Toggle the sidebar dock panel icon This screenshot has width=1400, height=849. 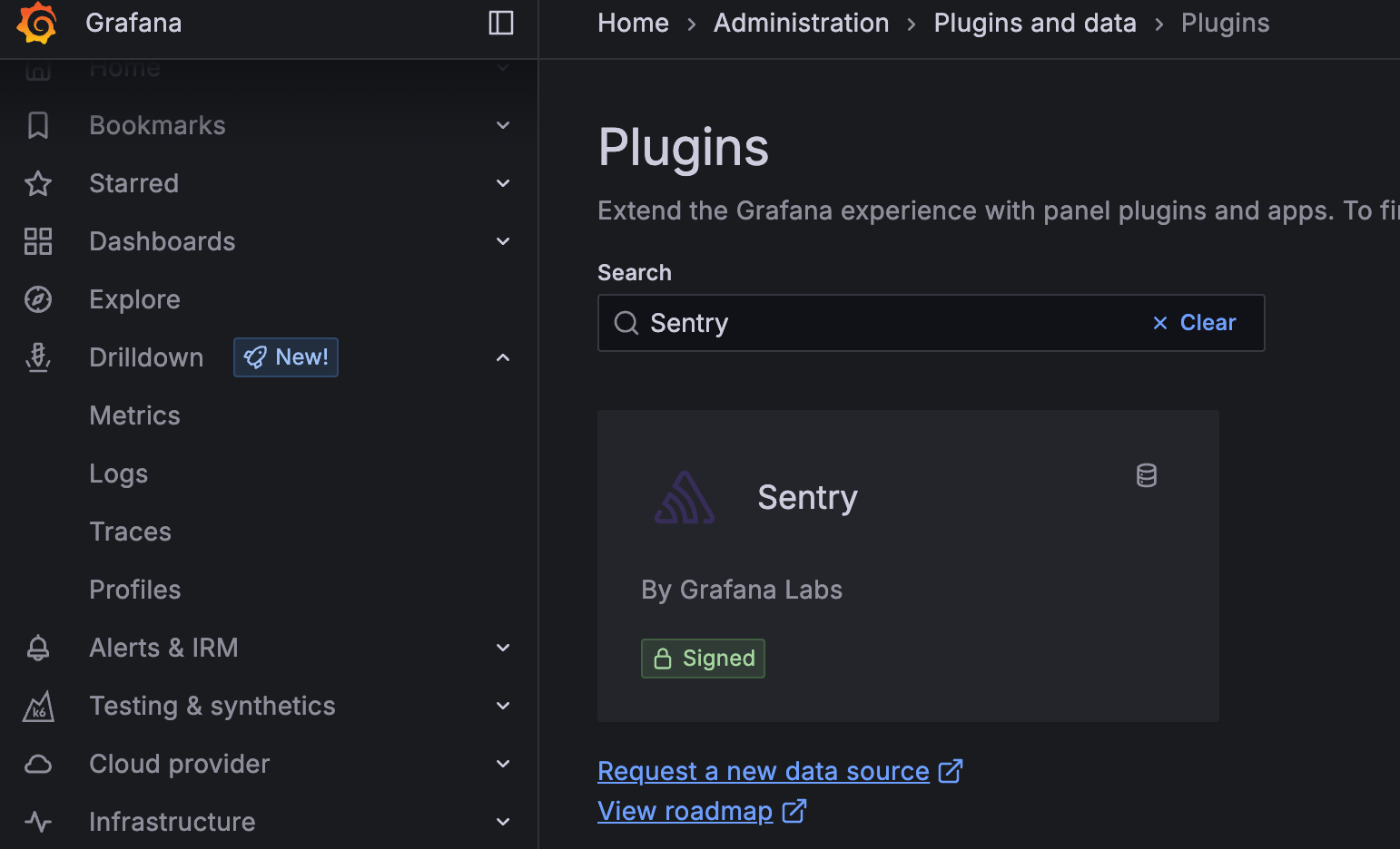point(501,23)
